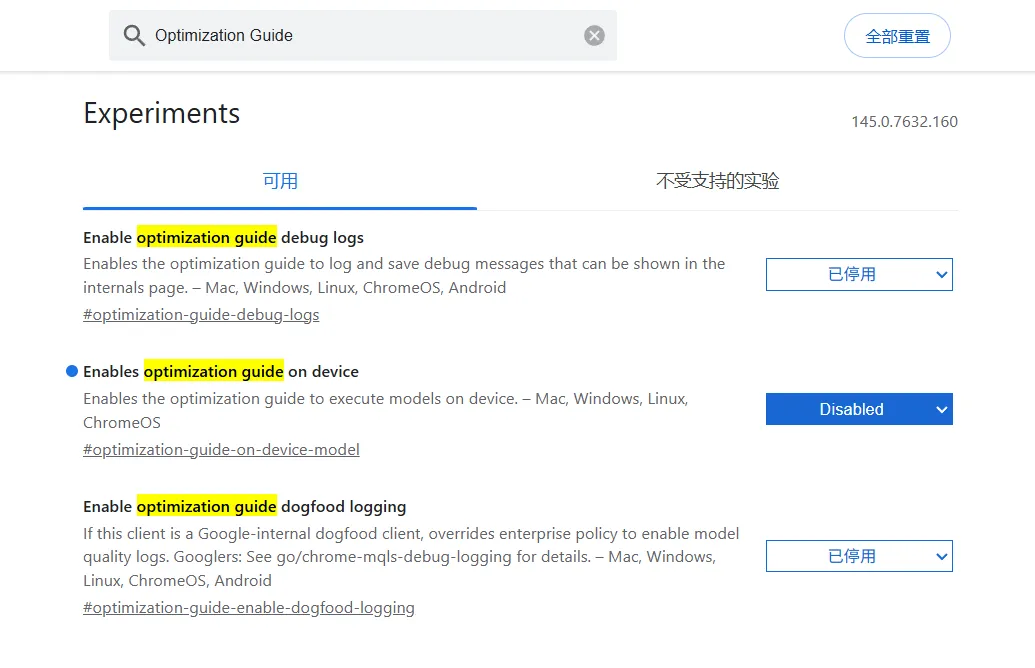Image resolution: width=1035 pixels, height=668 pixels.
Task: Click the blue modified-flag dot indicator
Action: (71, 372)
